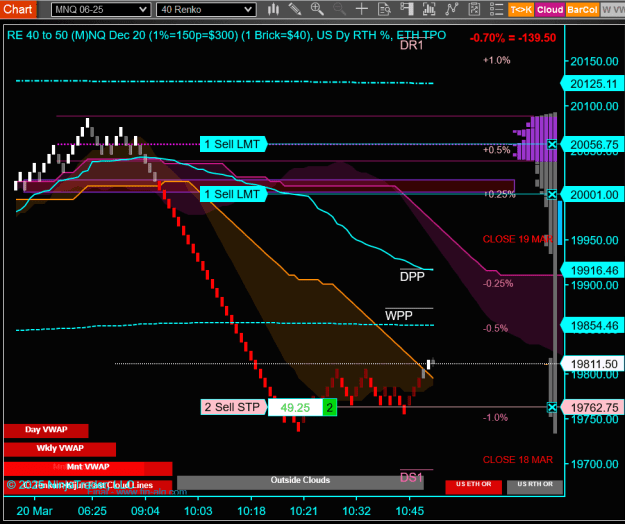
Task: Cancel the Sell LMT order at 20001.00
Action: pos(552,194)
